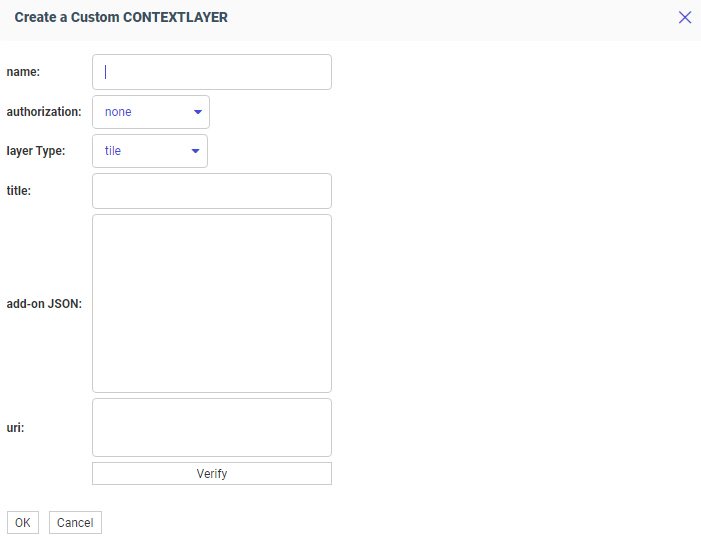This screenshot has height=543, width=701.
Task: Open the layer Type combo box showing tile
Action: [149, 151]
